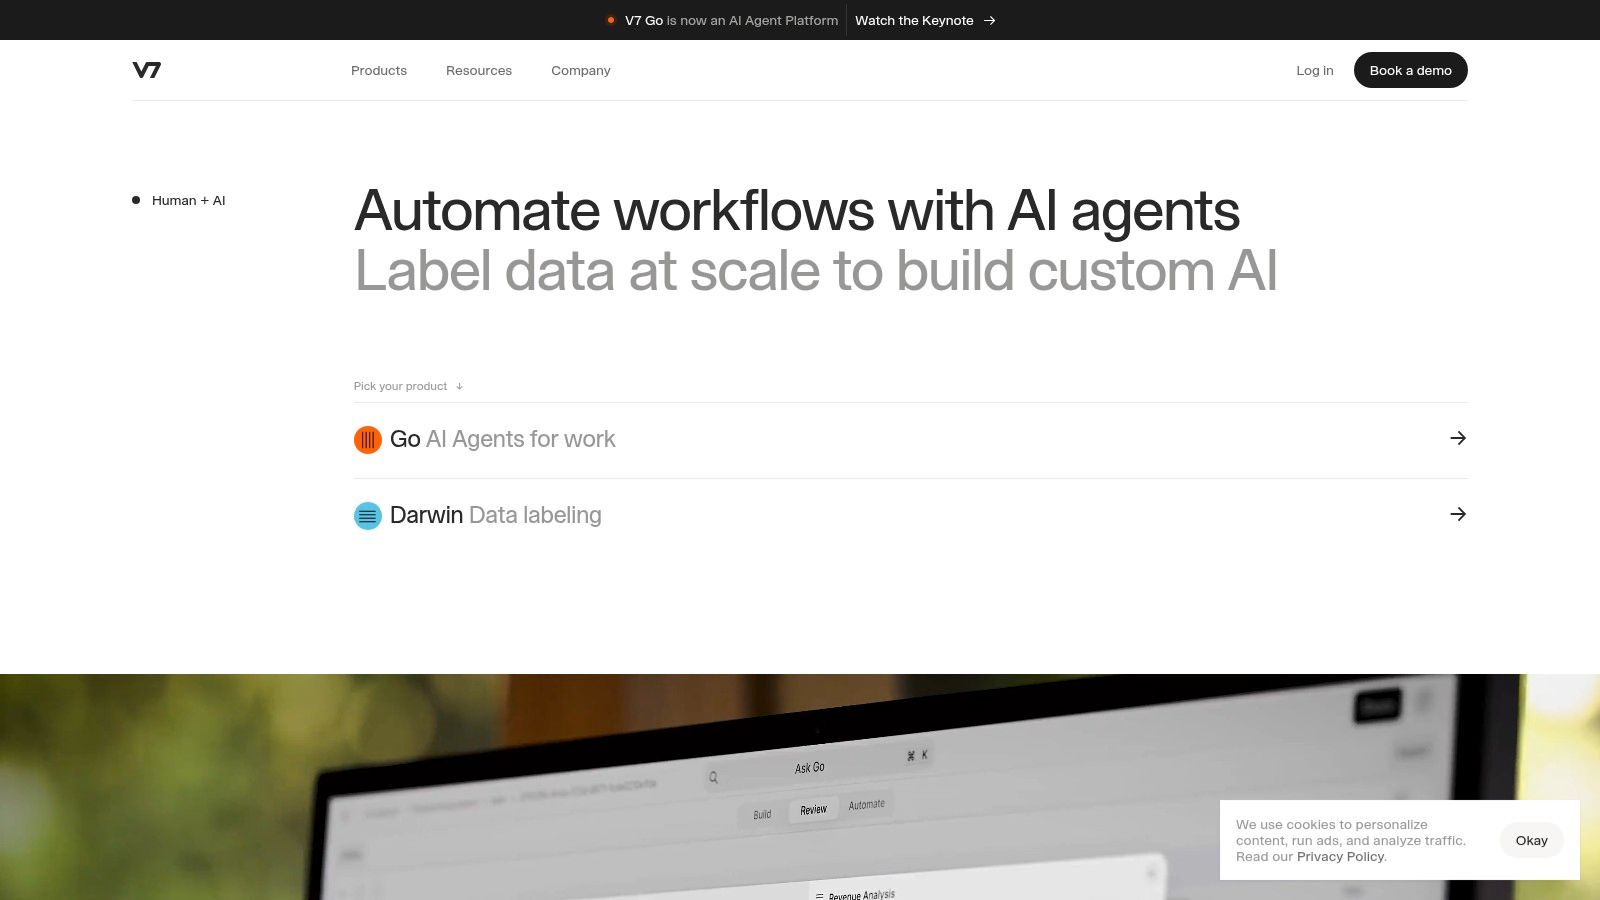Click the Automate tab in laptop preview
Image resolution: width=1600 pixels, height=900 pixels.
coord(867,805)
